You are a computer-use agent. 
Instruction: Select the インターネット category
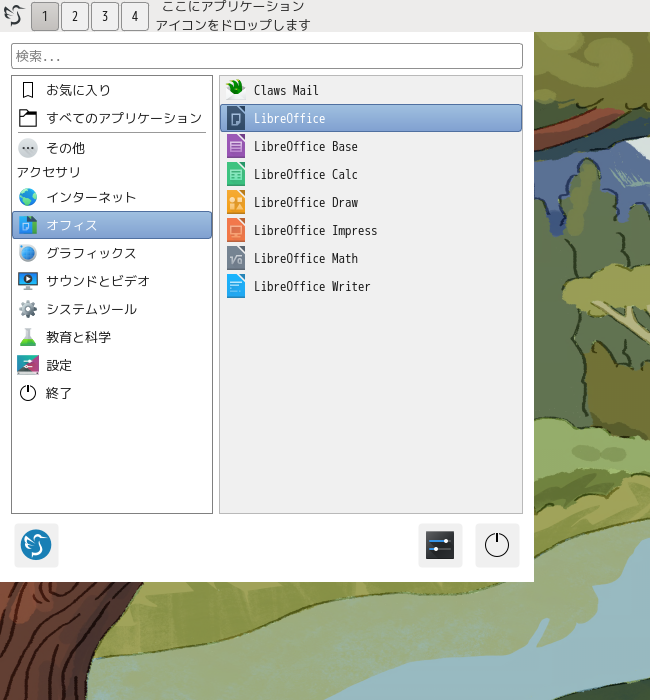[112, 197]
